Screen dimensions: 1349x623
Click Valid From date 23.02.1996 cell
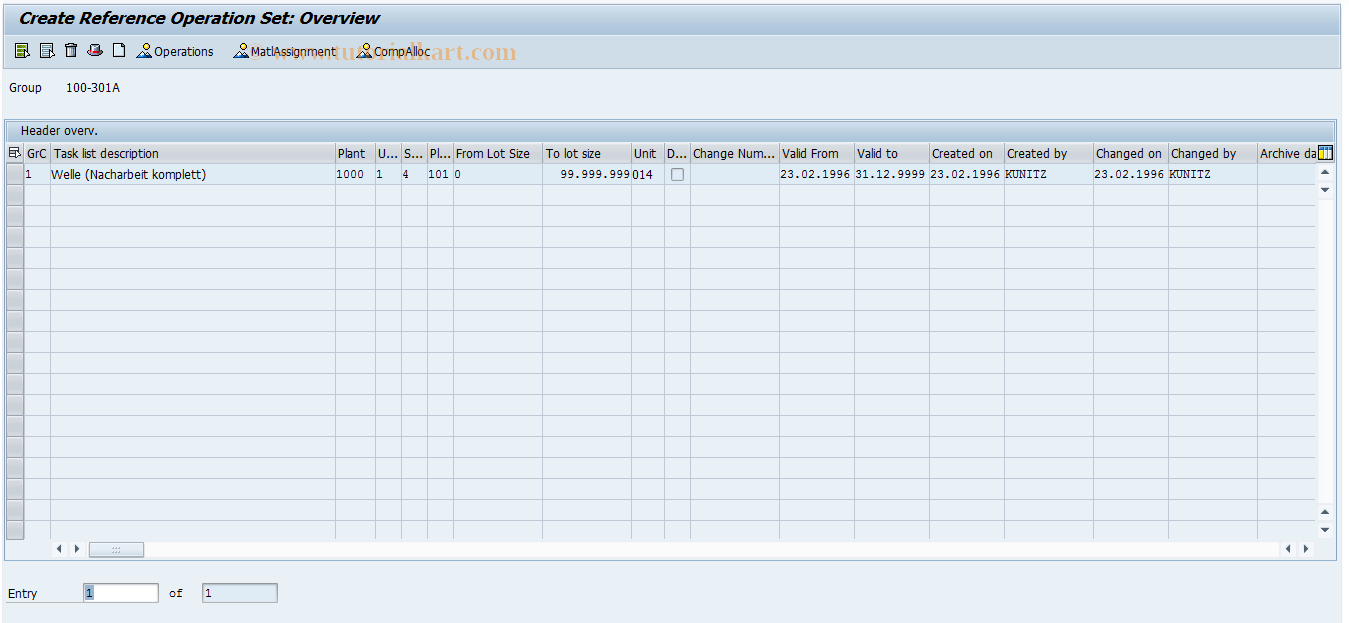click(817, 174)
